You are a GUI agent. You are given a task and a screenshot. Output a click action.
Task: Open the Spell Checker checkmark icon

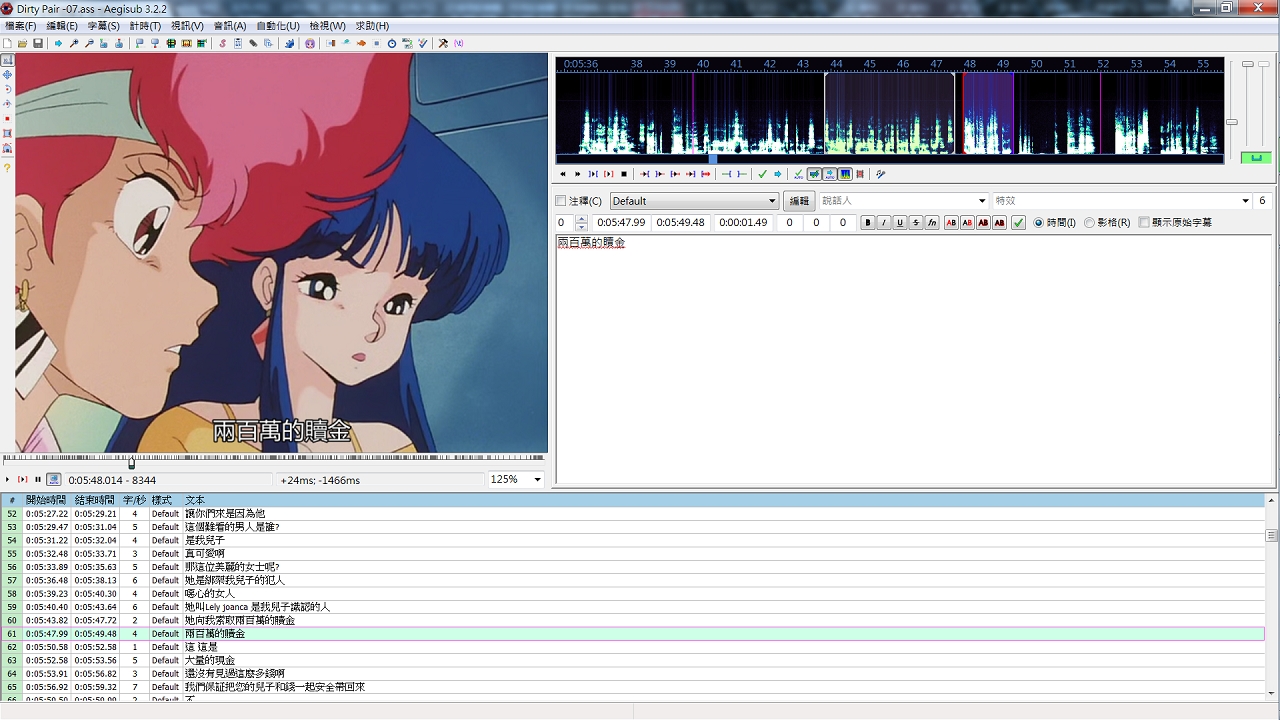point(423,44)
